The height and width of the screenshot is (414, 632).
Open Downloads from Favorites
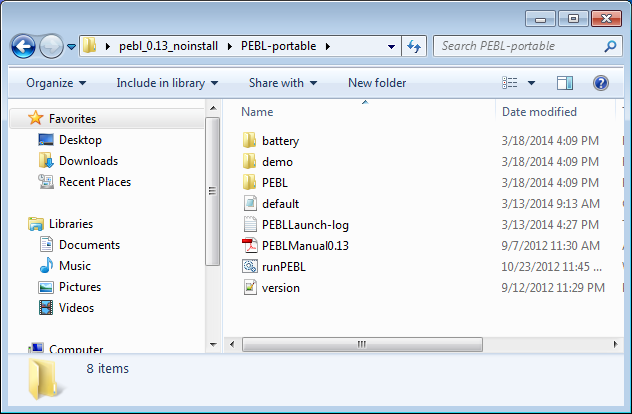pos(88,160)
